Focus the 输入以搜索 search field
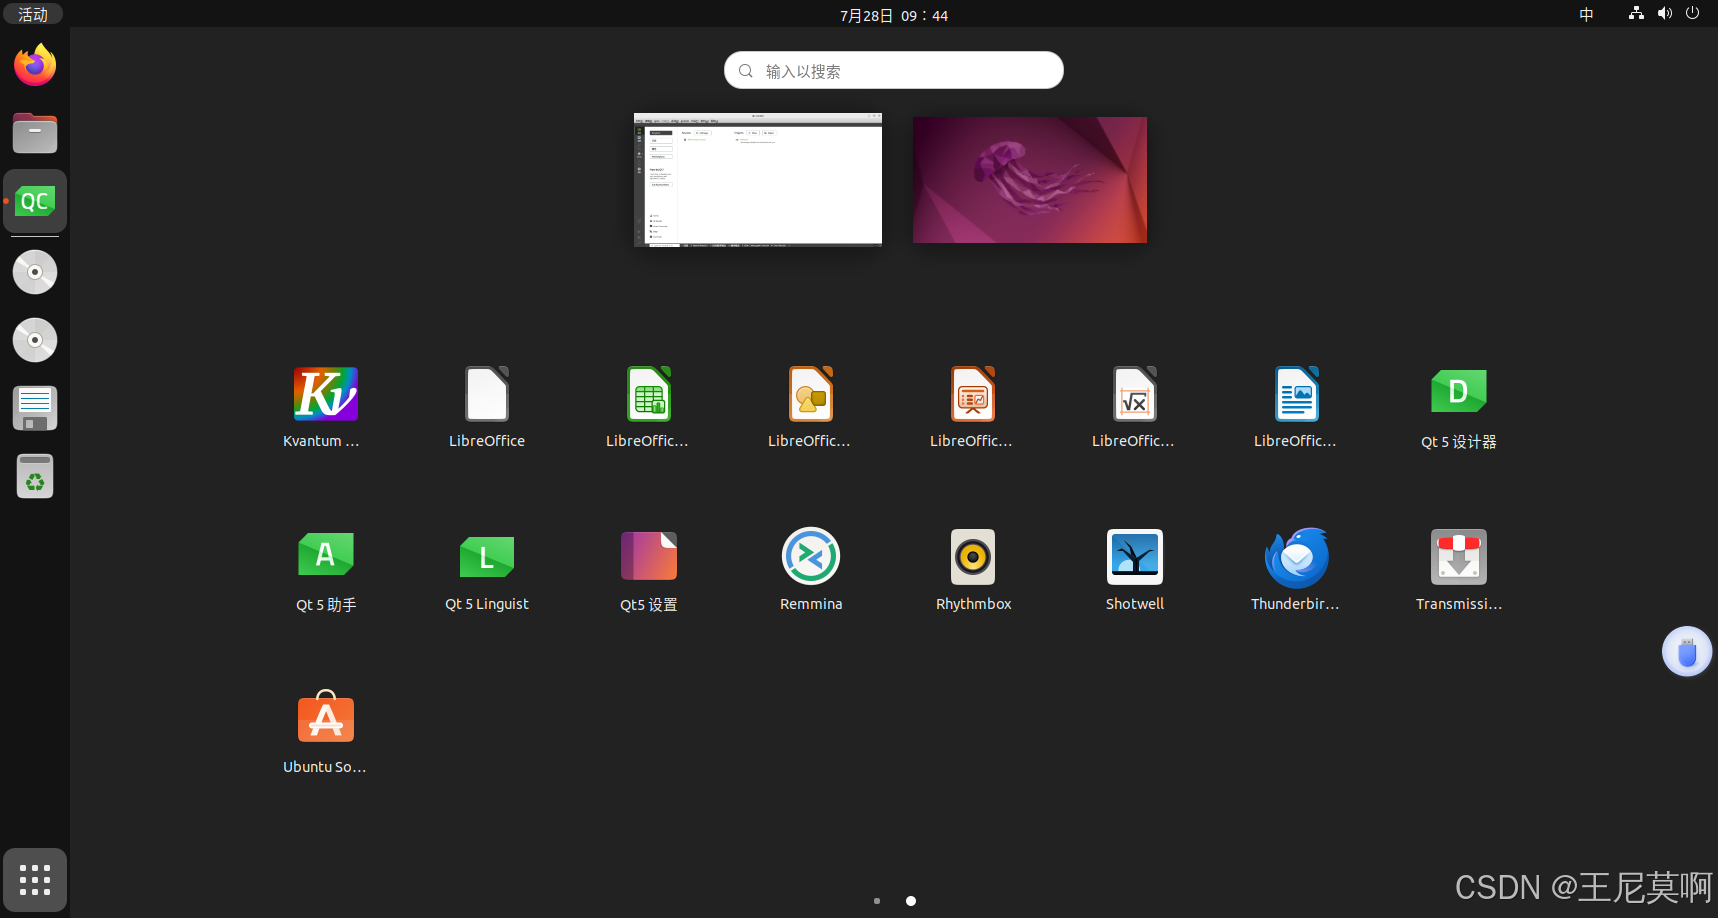The image size is (1718, 918). tap(894, 70)
